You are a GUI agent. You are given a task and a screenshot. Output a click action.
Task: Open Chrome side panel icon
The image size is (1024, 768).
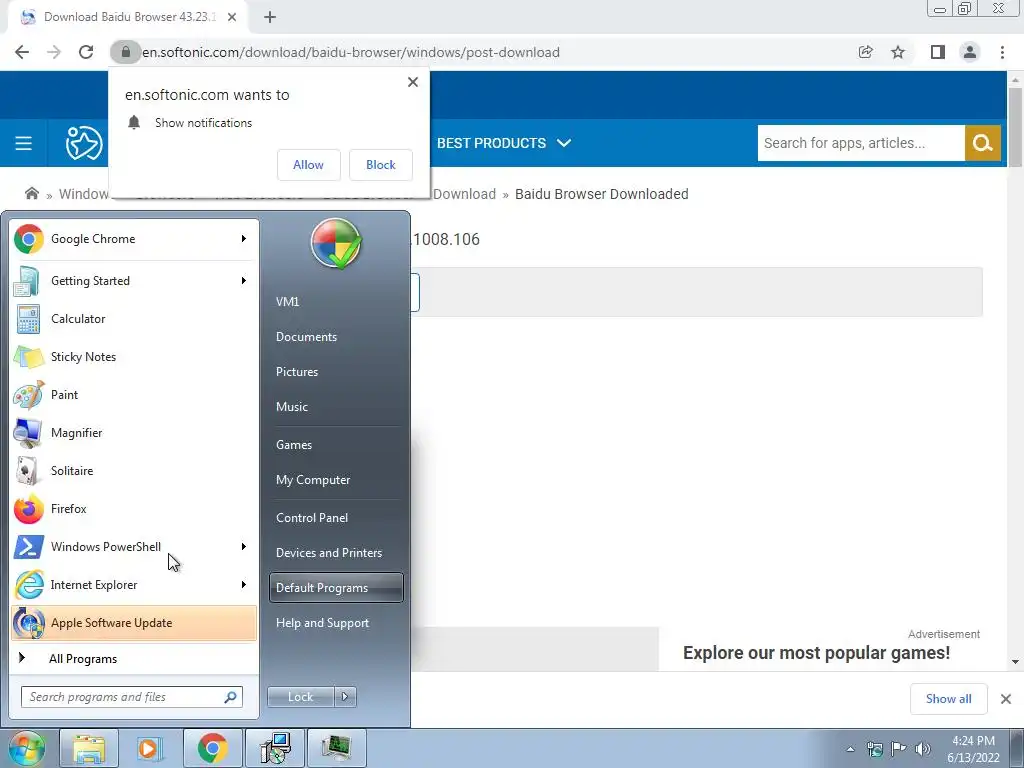coord(938,52)
